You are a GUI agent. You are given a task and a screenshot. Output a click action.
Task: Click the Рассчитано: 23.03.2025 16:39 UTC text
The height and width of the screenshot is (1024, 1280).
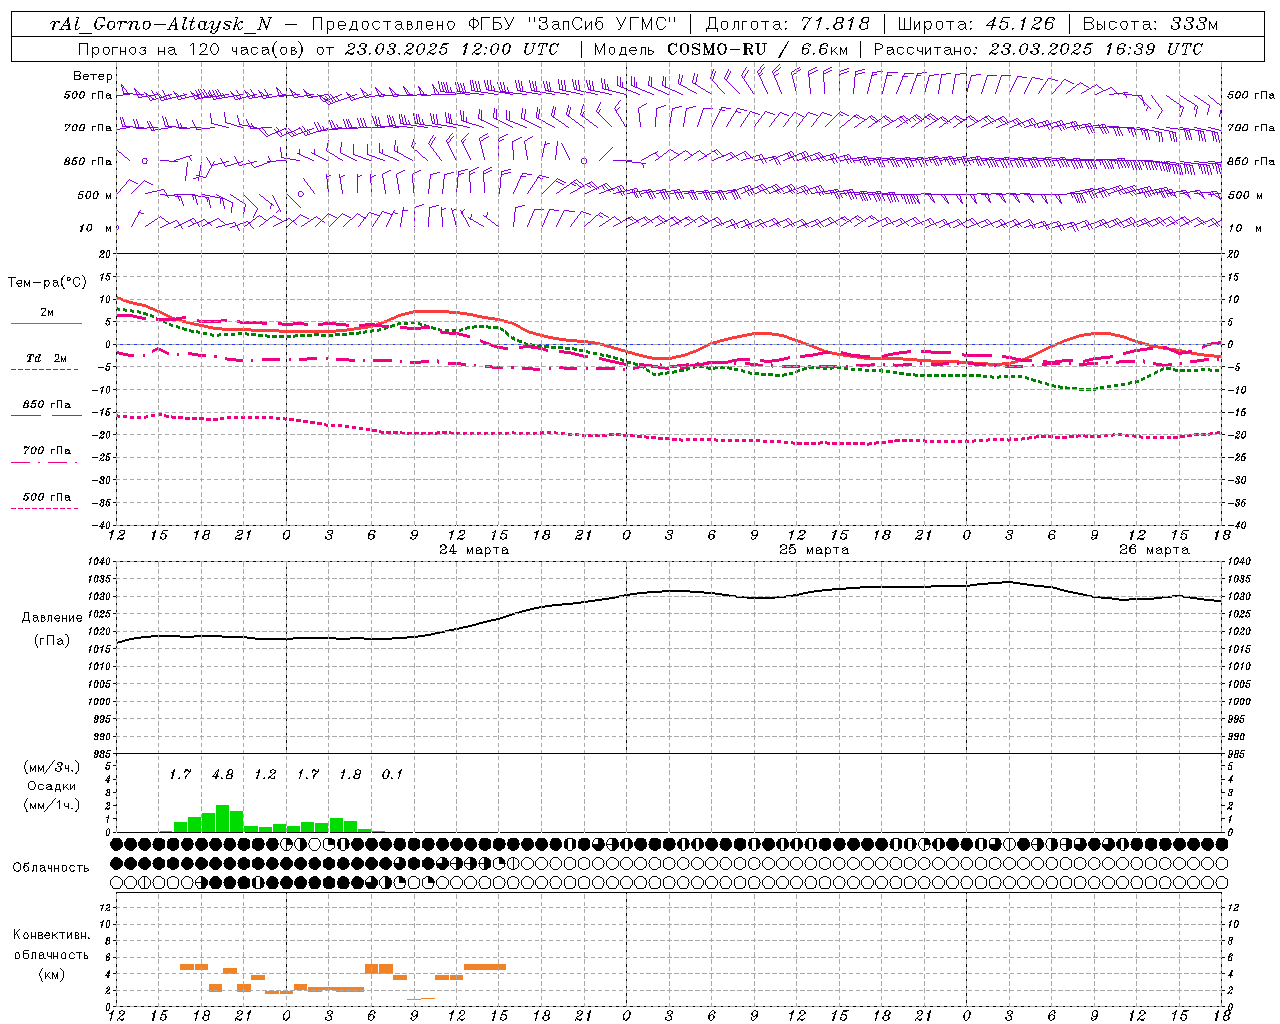pyautogui.click(x=1038, y=49)
